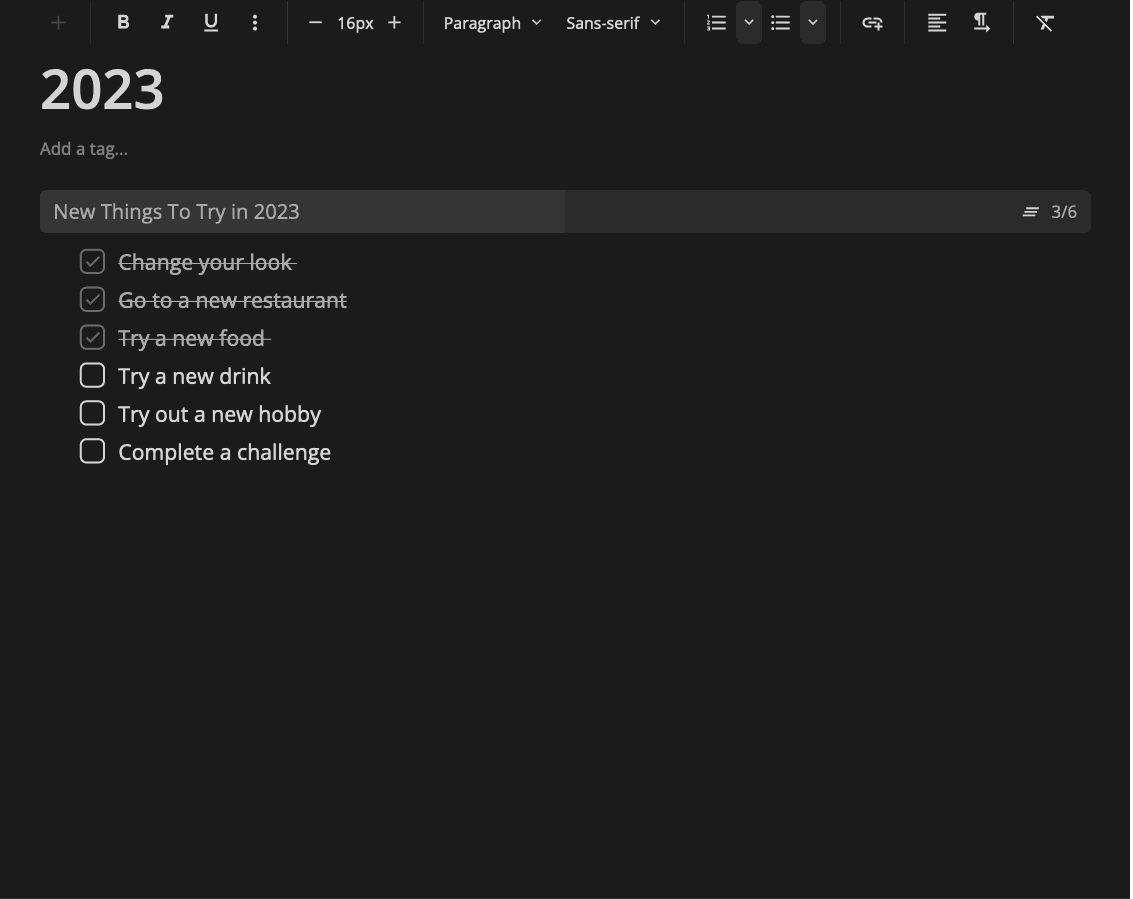Apply italic formatting

point(167,22)
